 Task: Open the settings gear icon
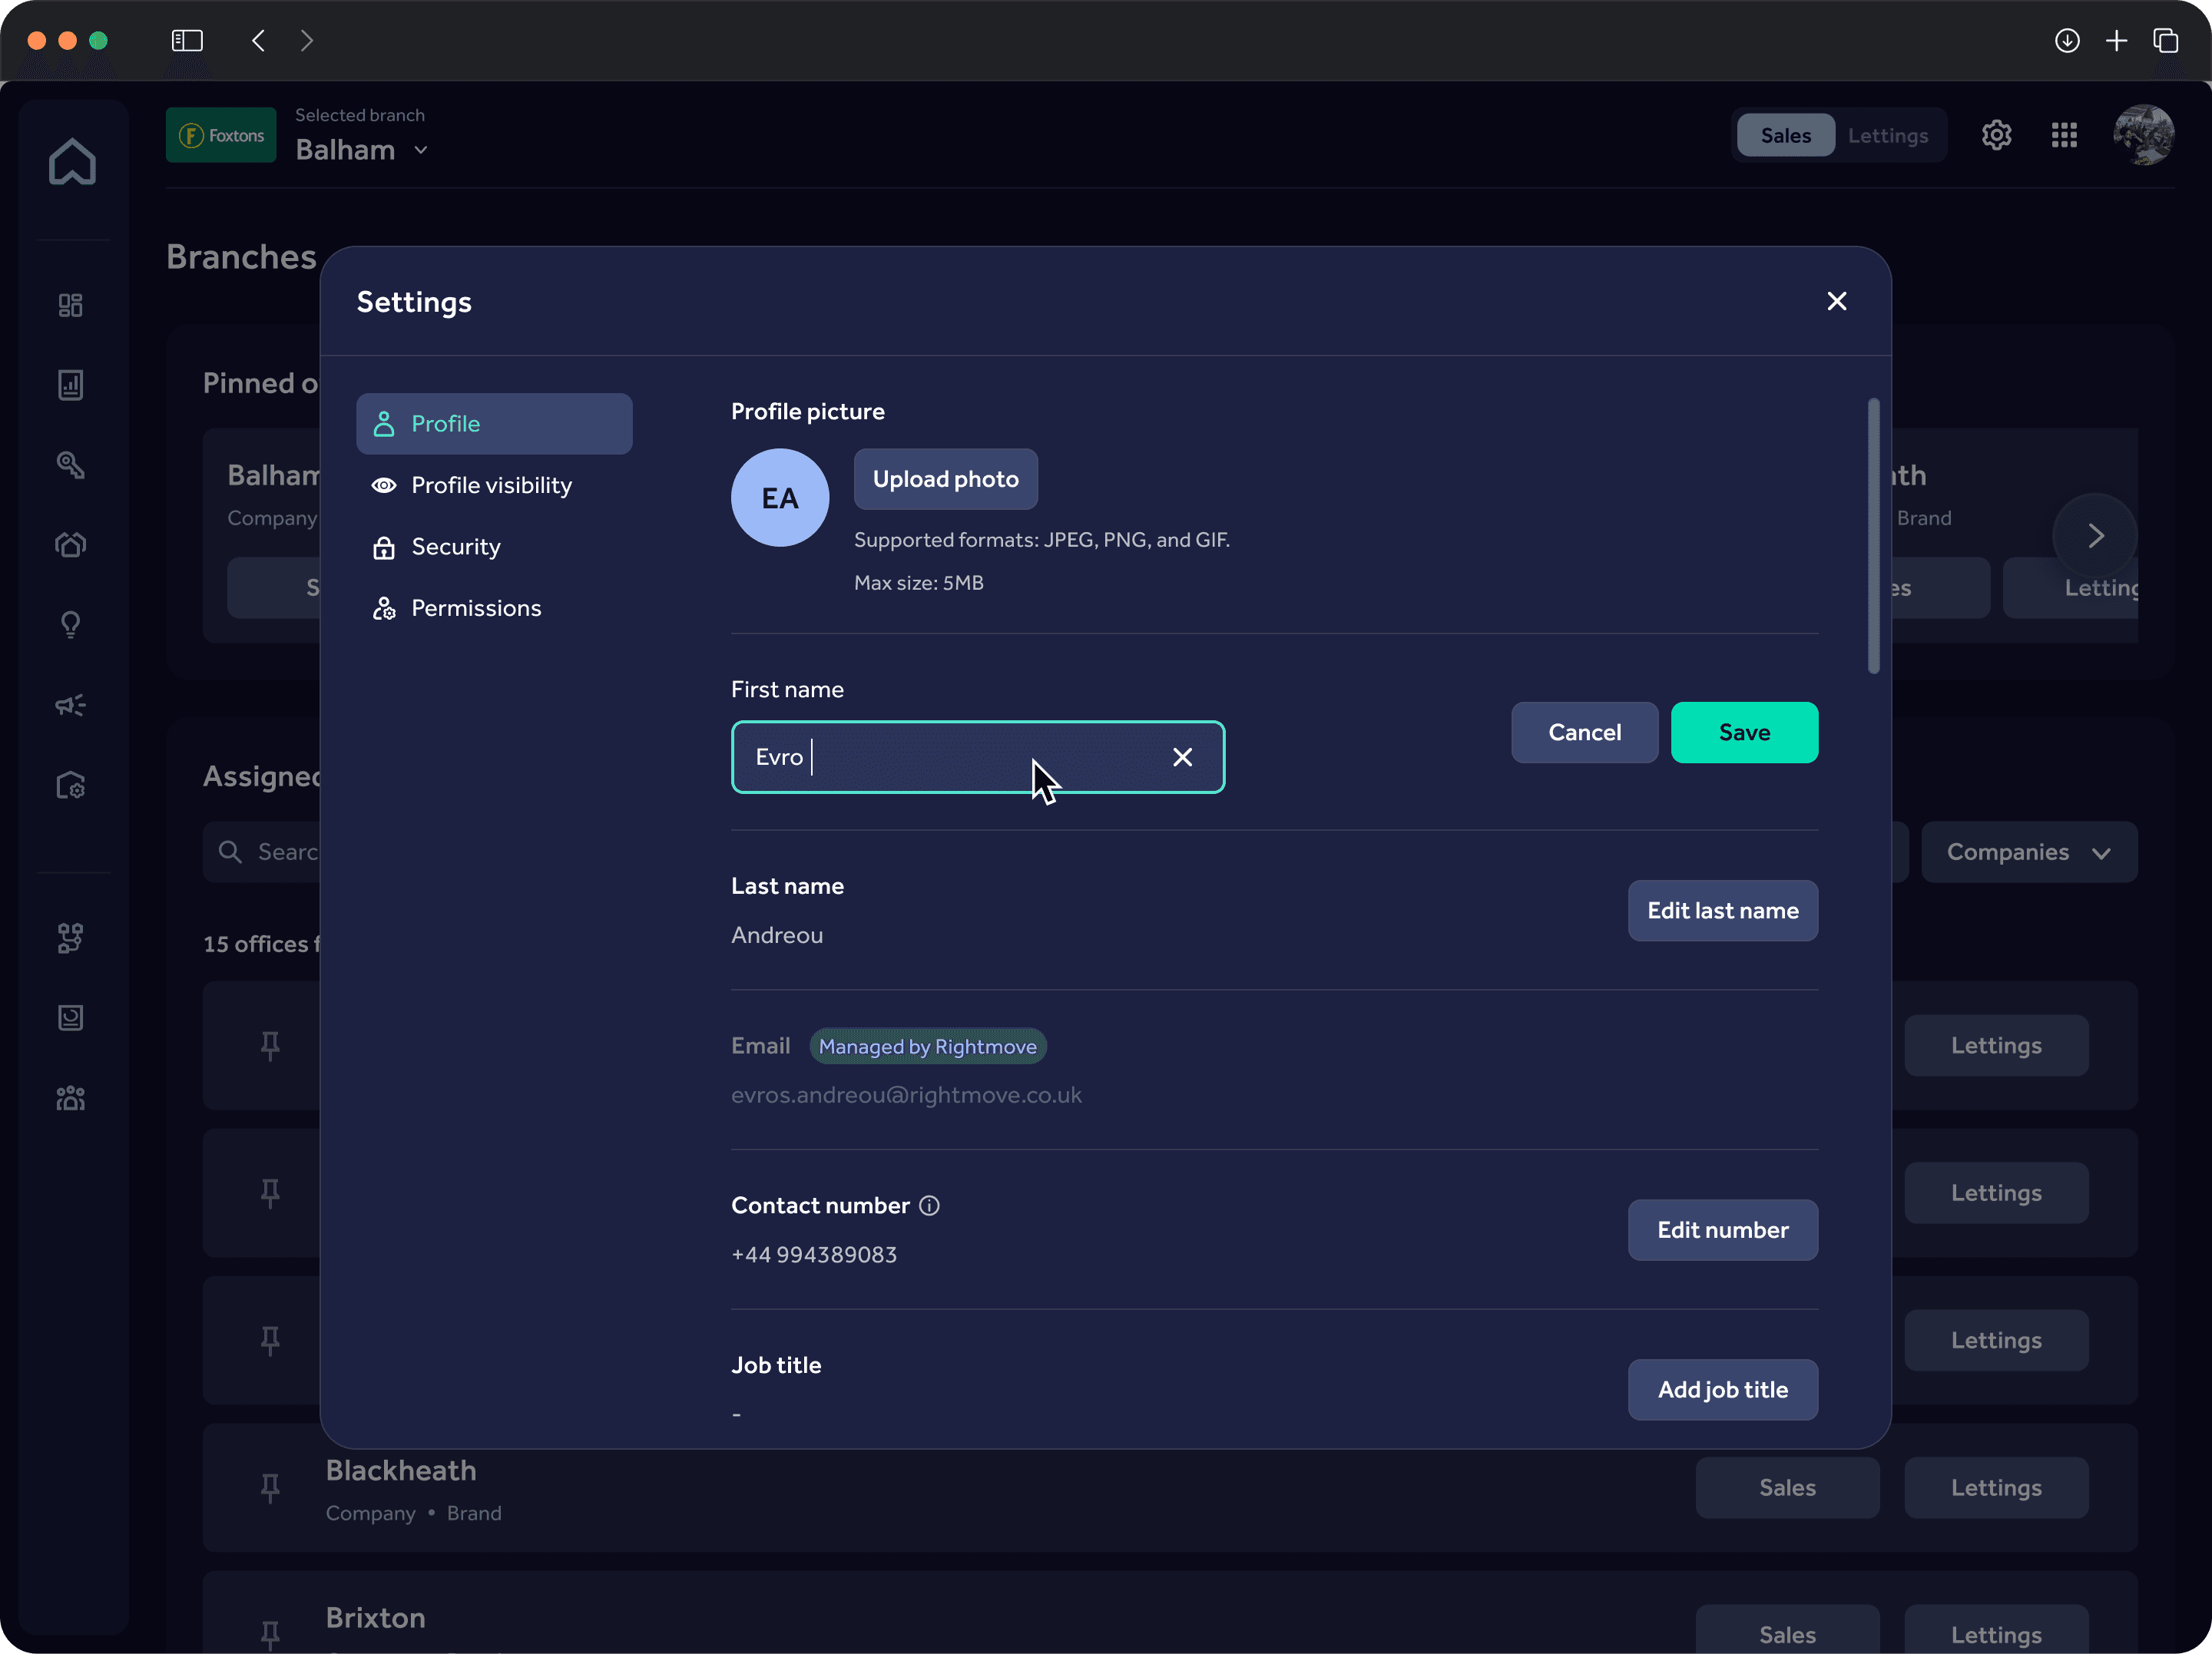coord(1996,135)
